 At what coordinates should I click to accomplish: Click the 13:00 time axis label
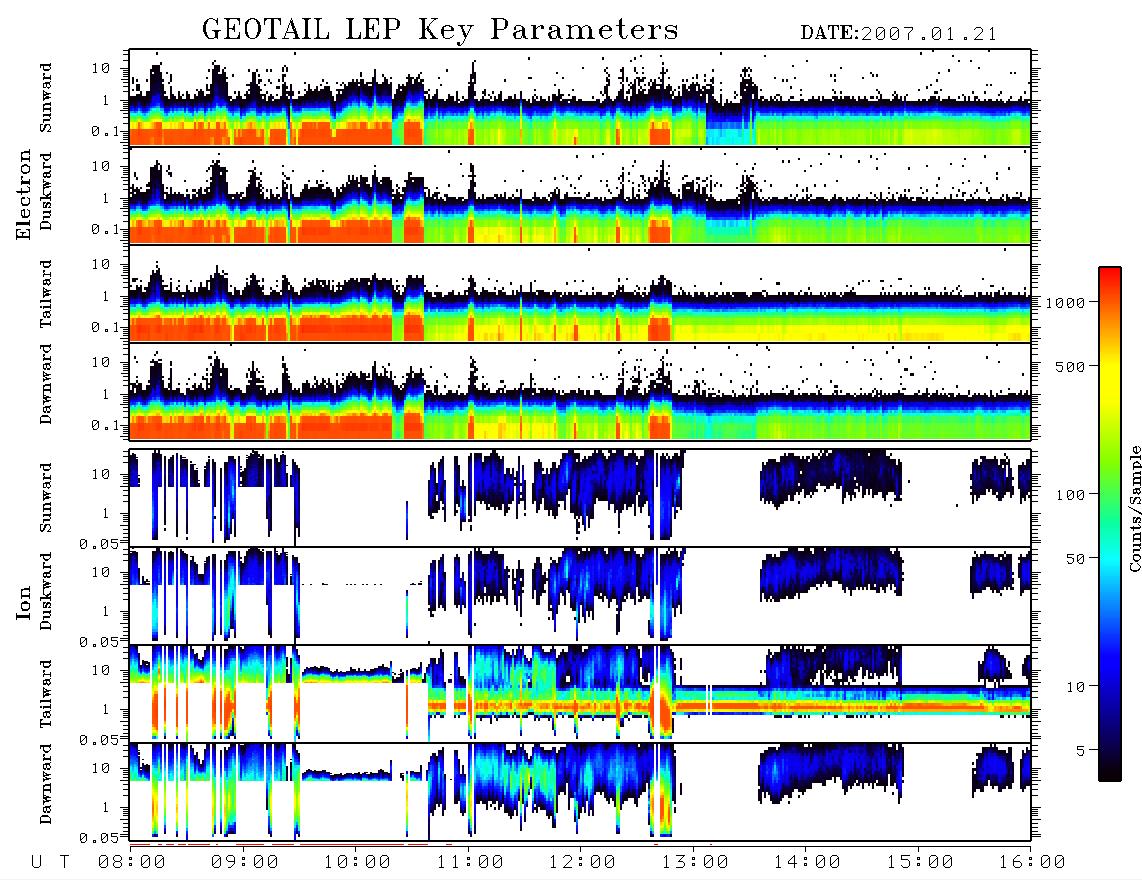pyautogui.click(x=695, y=863)
